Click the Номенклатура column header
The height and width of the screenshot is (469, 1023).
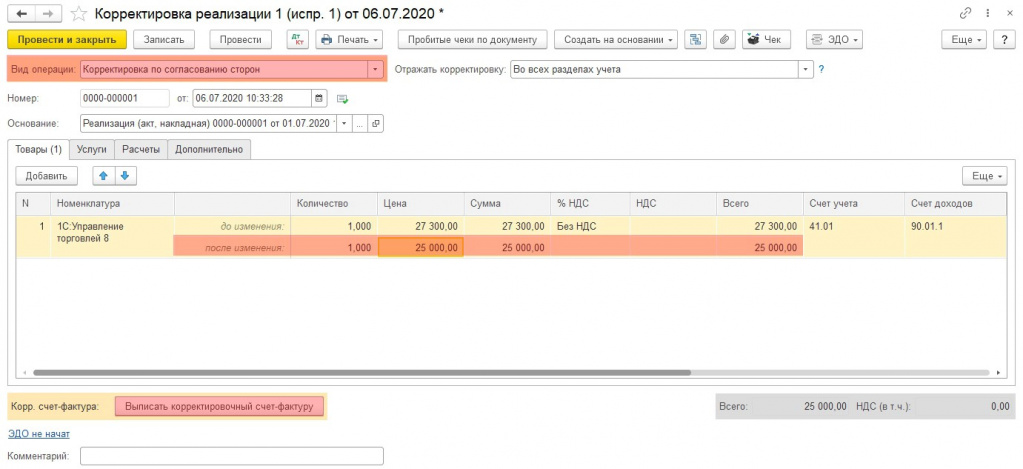[x=112, y=204]
